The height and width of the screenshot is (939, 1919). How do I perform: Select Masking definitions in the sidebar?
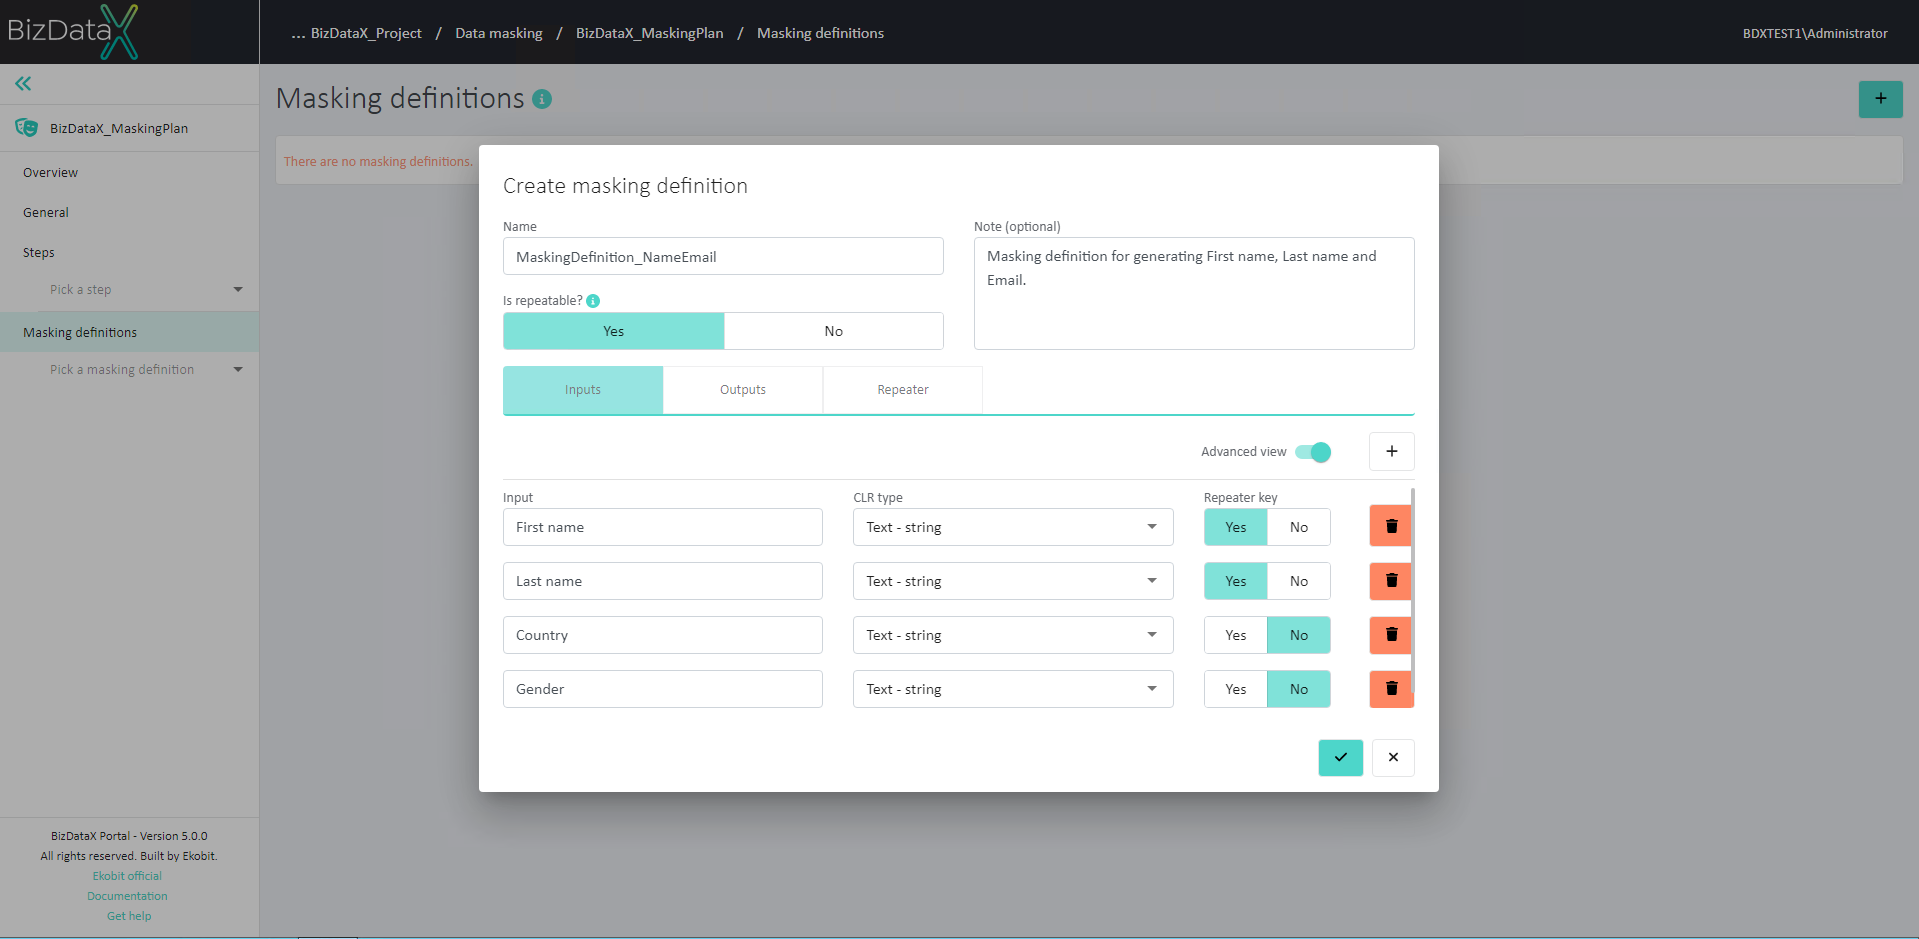point(129,332)
